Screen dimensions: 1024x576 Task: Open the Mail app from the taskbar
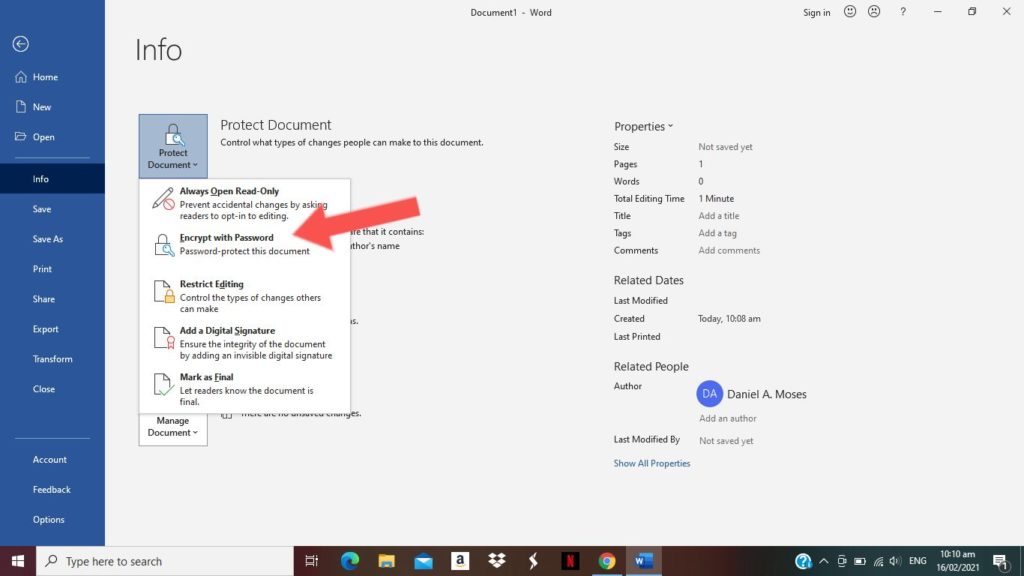click(423, 561)
